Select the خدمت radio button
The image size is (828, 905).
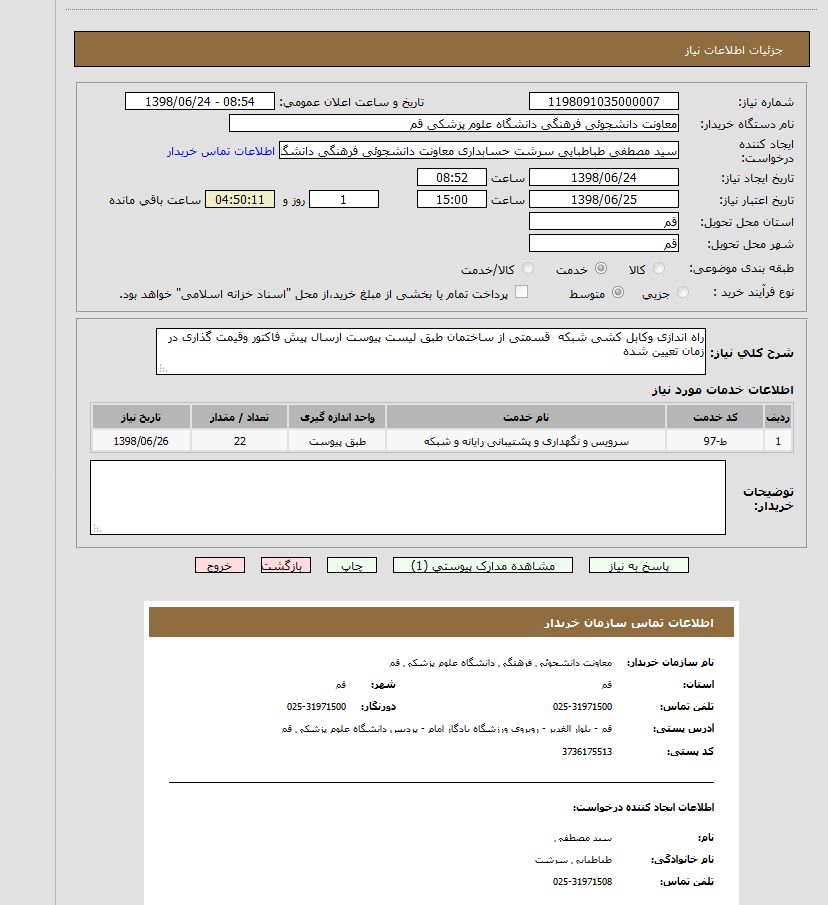coord(600,269)
